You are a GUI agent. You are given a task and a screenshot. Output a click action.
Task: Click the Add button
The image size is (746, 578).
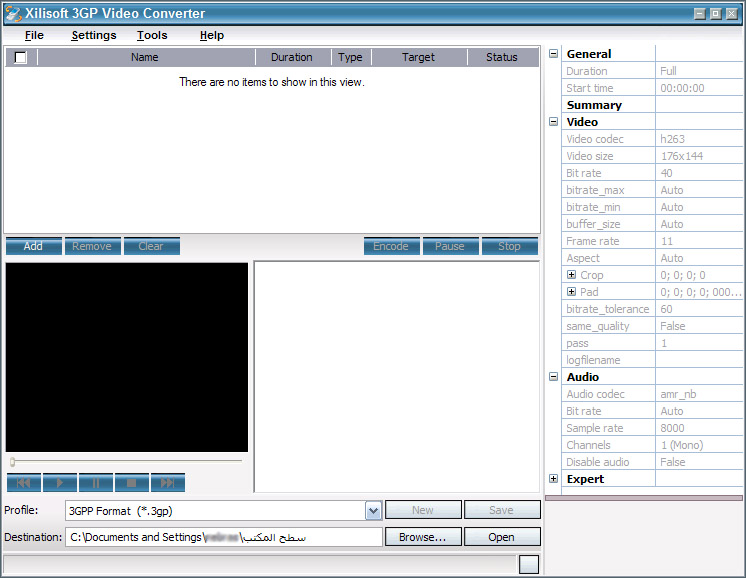33,246
